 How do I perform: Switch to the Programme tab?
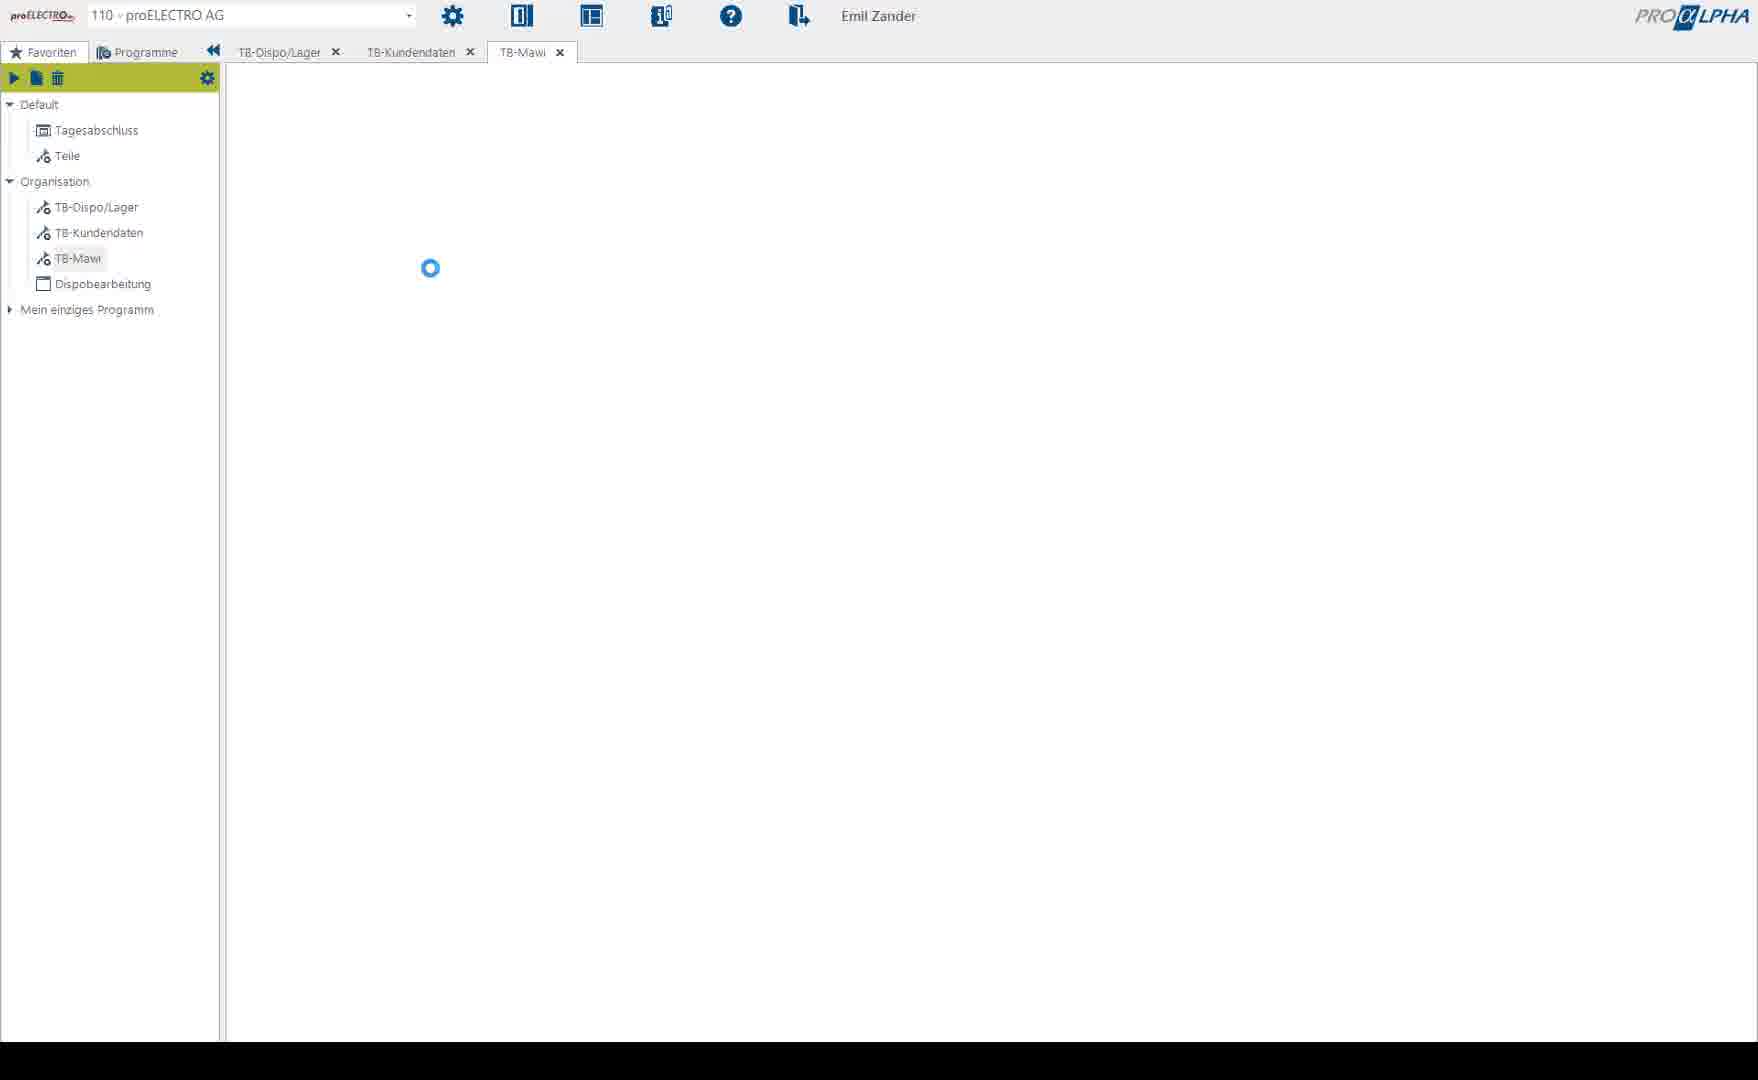coord(137,52)
